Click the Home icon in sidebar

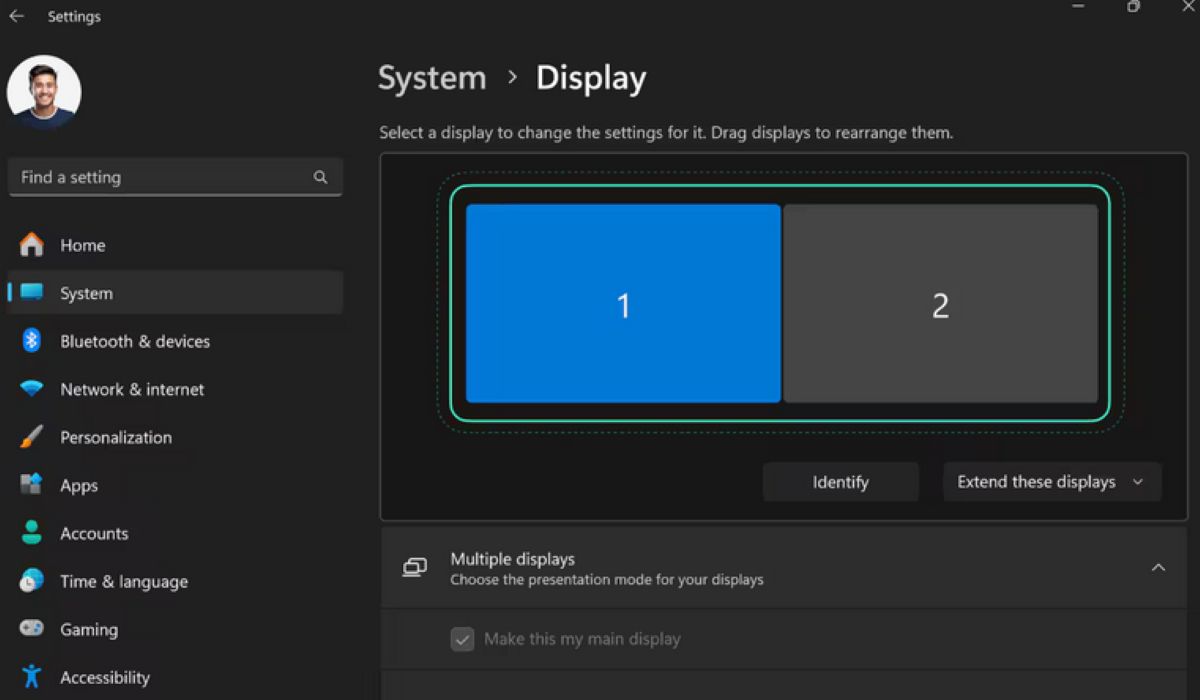[x=32, y=245]
